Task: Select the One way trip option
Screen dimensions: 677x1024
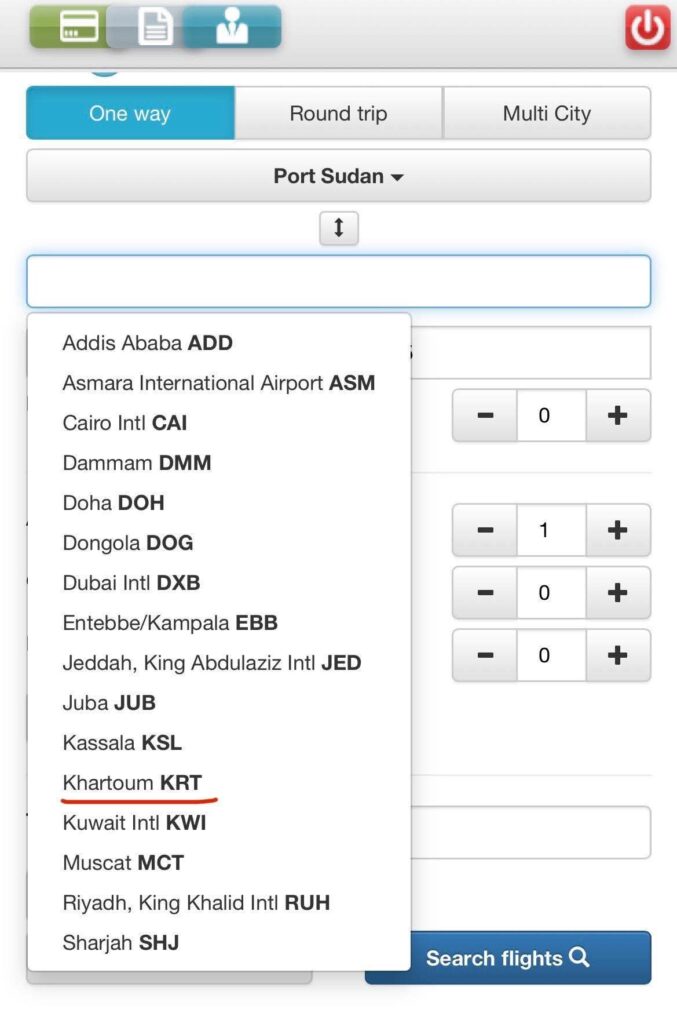Action: [130, 113]
